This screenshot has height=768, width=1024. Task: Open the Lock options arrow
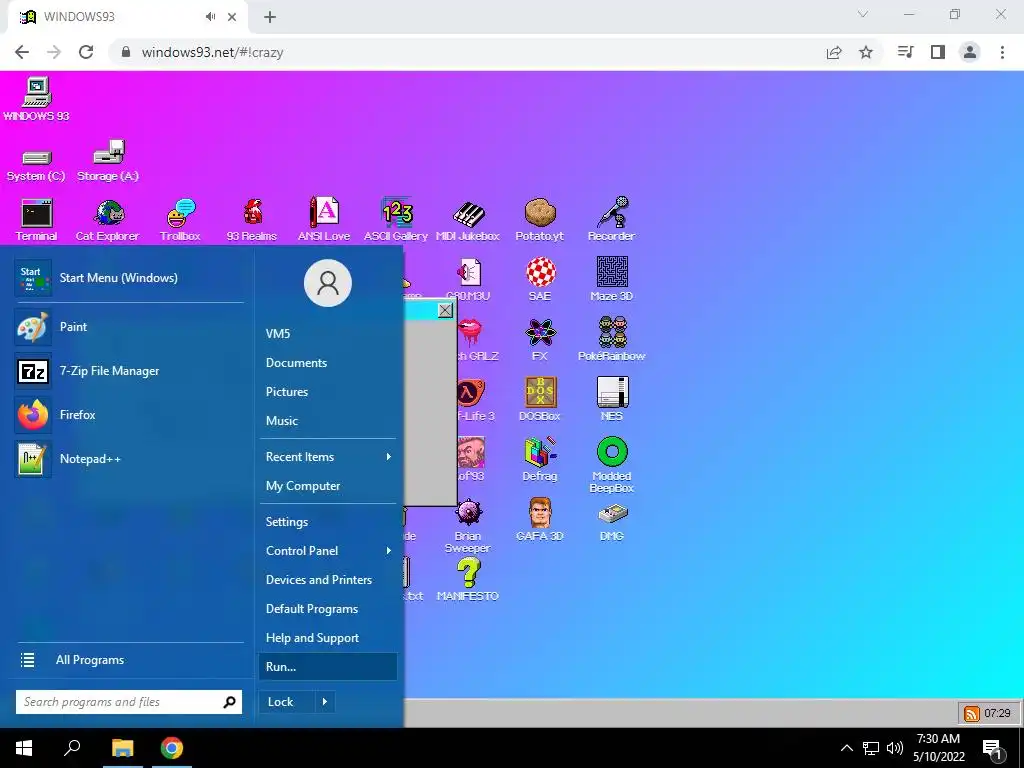[325, 702]
